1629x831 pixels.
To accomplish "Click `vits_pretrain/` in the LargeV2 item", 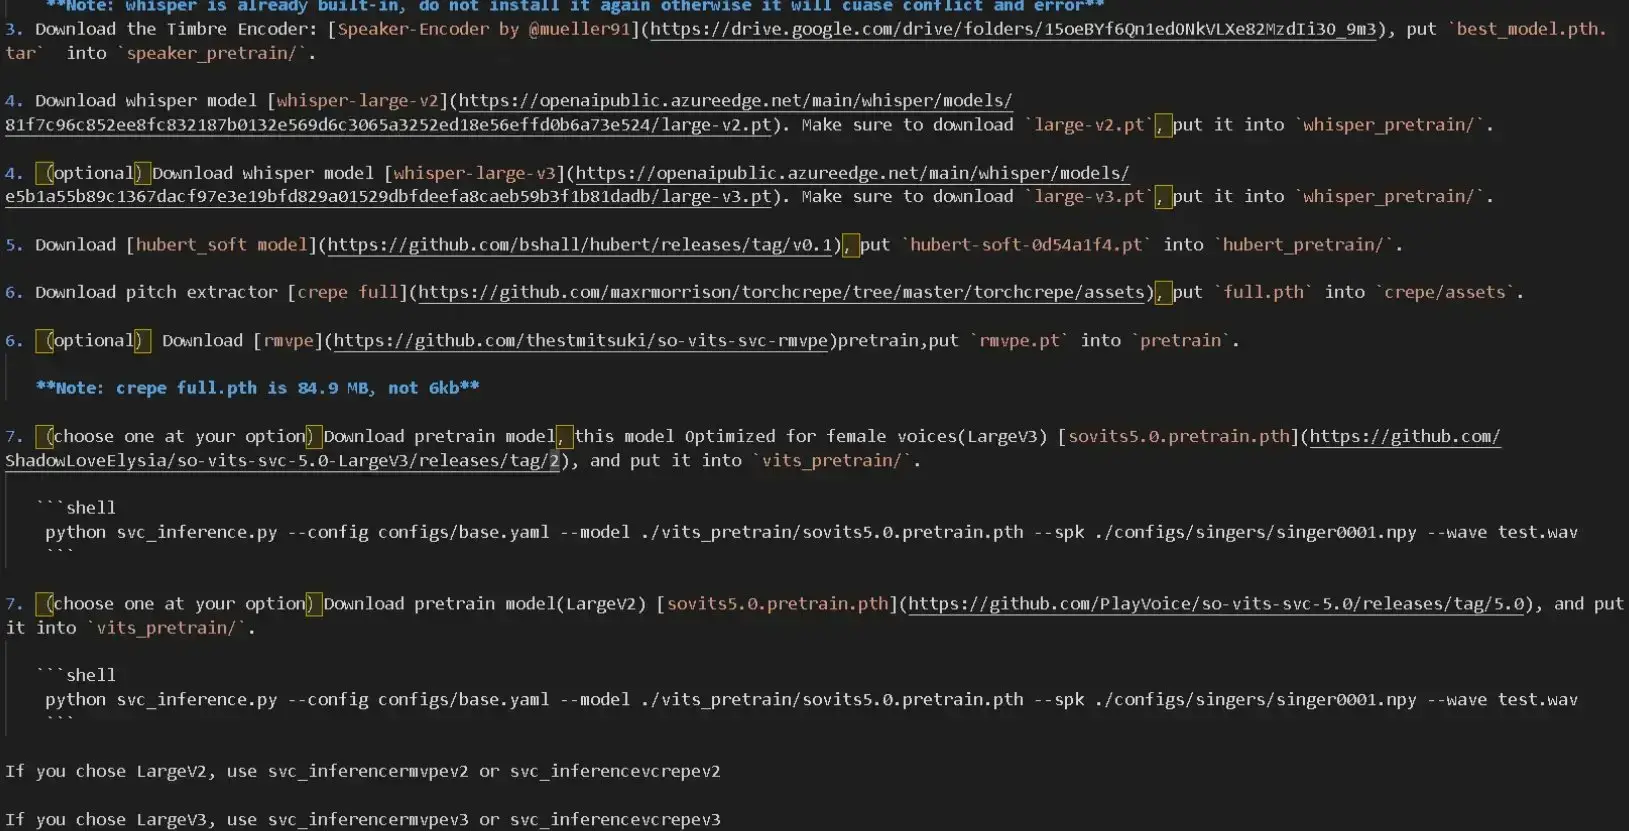I will tap(166, 628).
